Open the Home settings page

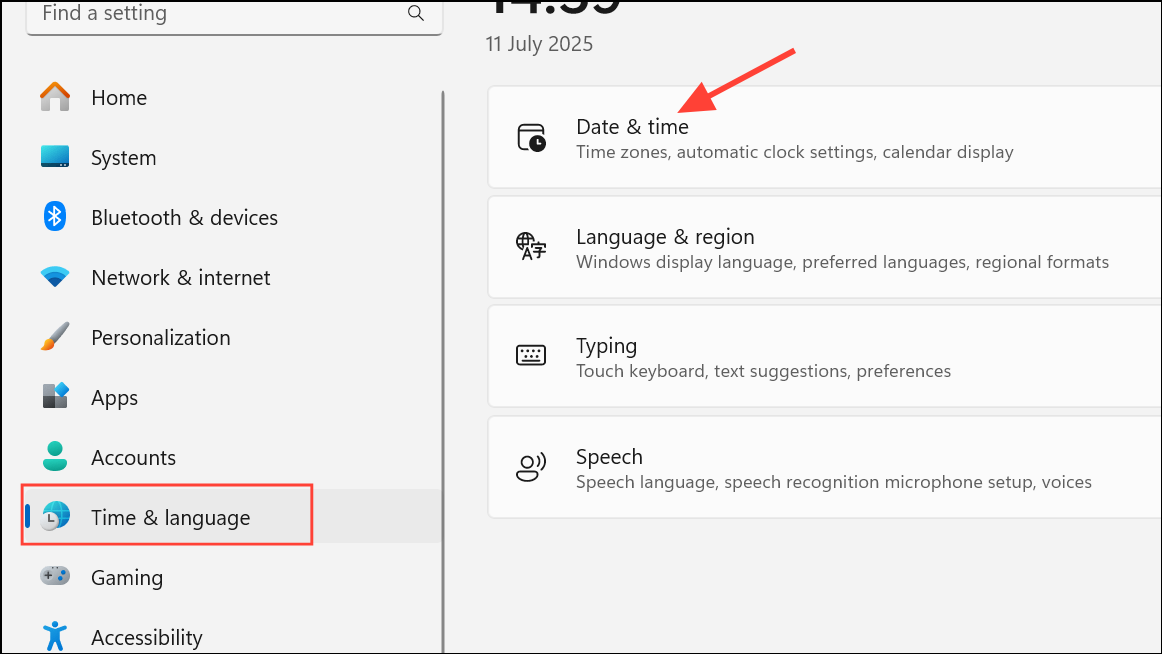(x=231, y=97)
